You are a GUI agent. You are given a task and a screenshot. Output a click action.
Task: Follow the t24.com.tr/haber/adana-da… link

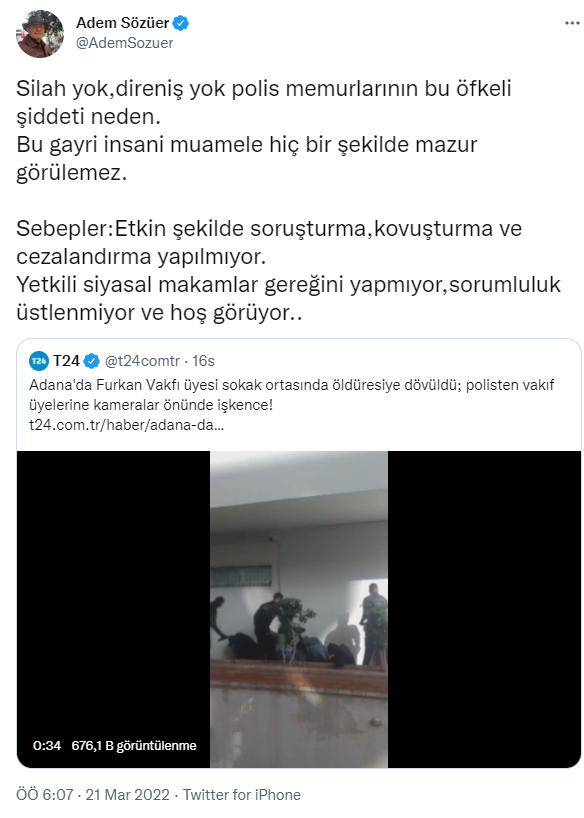click(x=126, y=425)
